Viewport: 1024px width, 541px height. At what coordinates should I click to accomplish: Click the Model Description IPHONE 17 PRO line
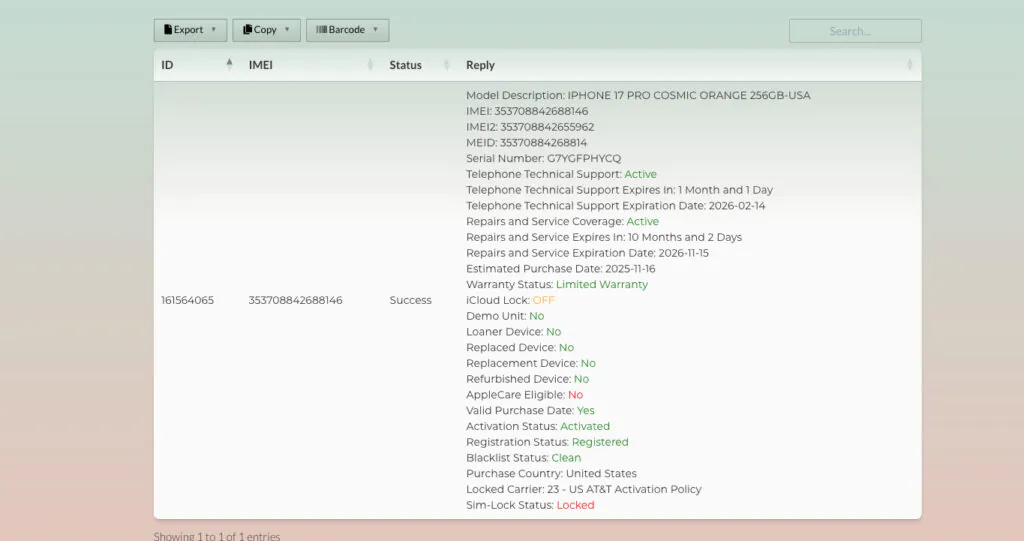click(638, 95)
